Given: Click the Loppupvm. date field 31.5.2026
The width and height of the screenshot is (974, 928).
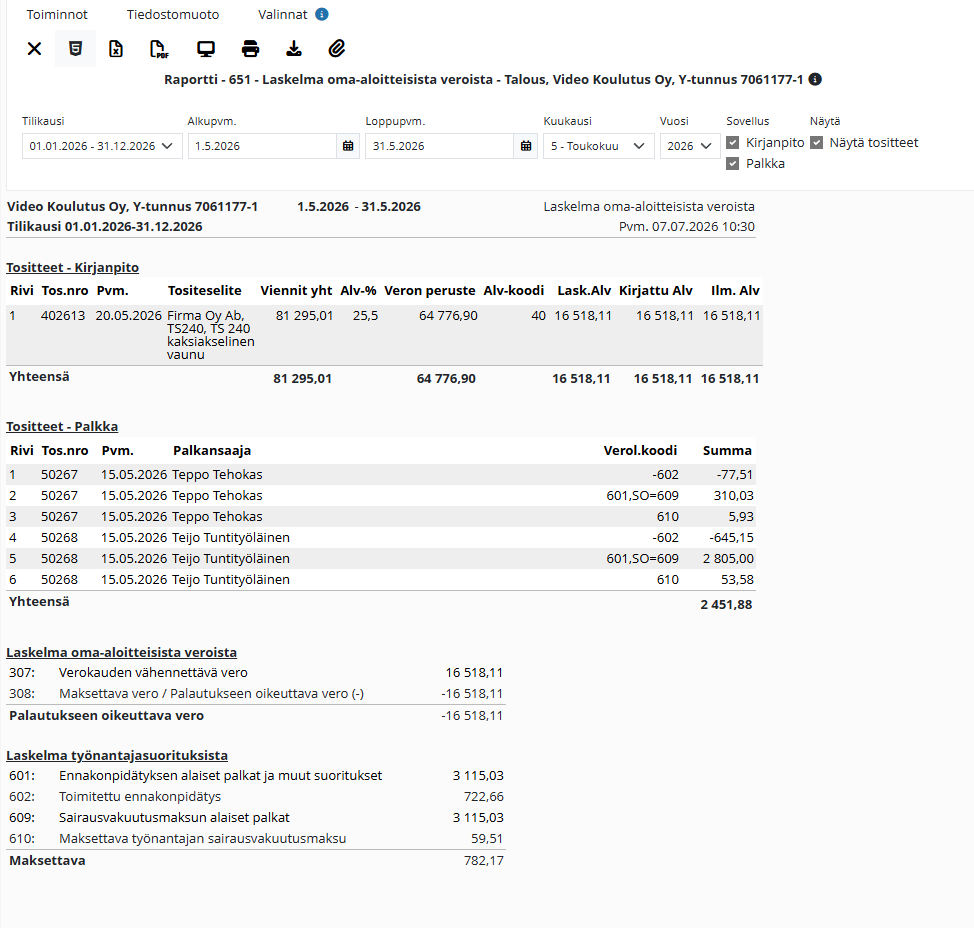Looking at the screenshot, I should tap(440, 146).
